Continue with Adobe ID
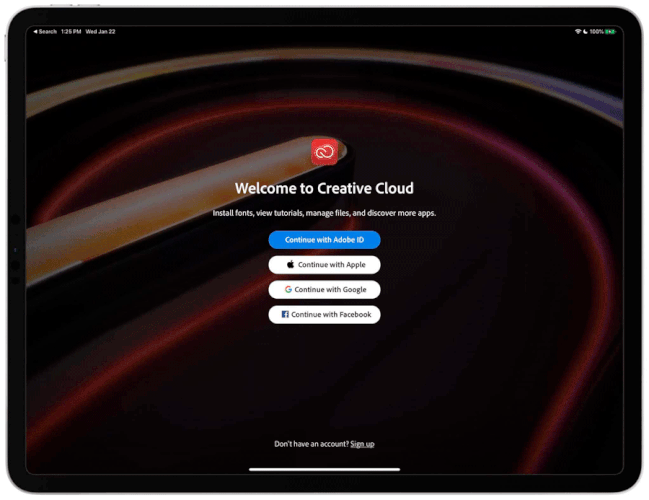The height and width of the screenshot is (500, 649). coord(324,240)
